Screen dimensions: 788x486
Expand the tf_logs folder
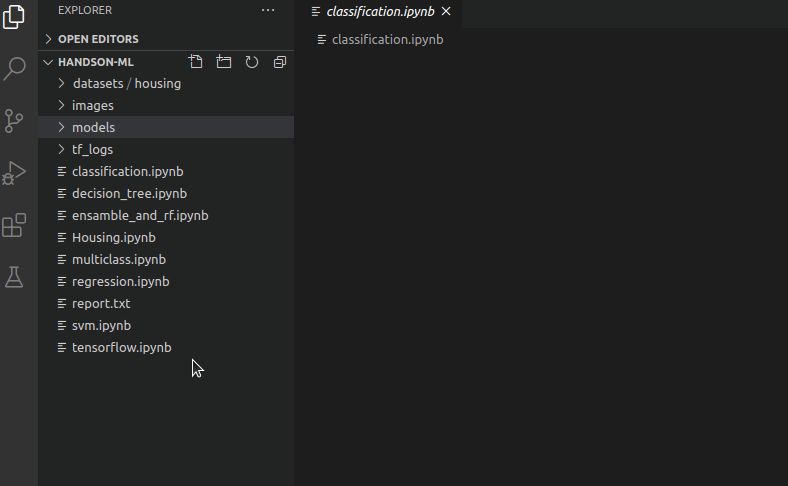coord(166,149)
